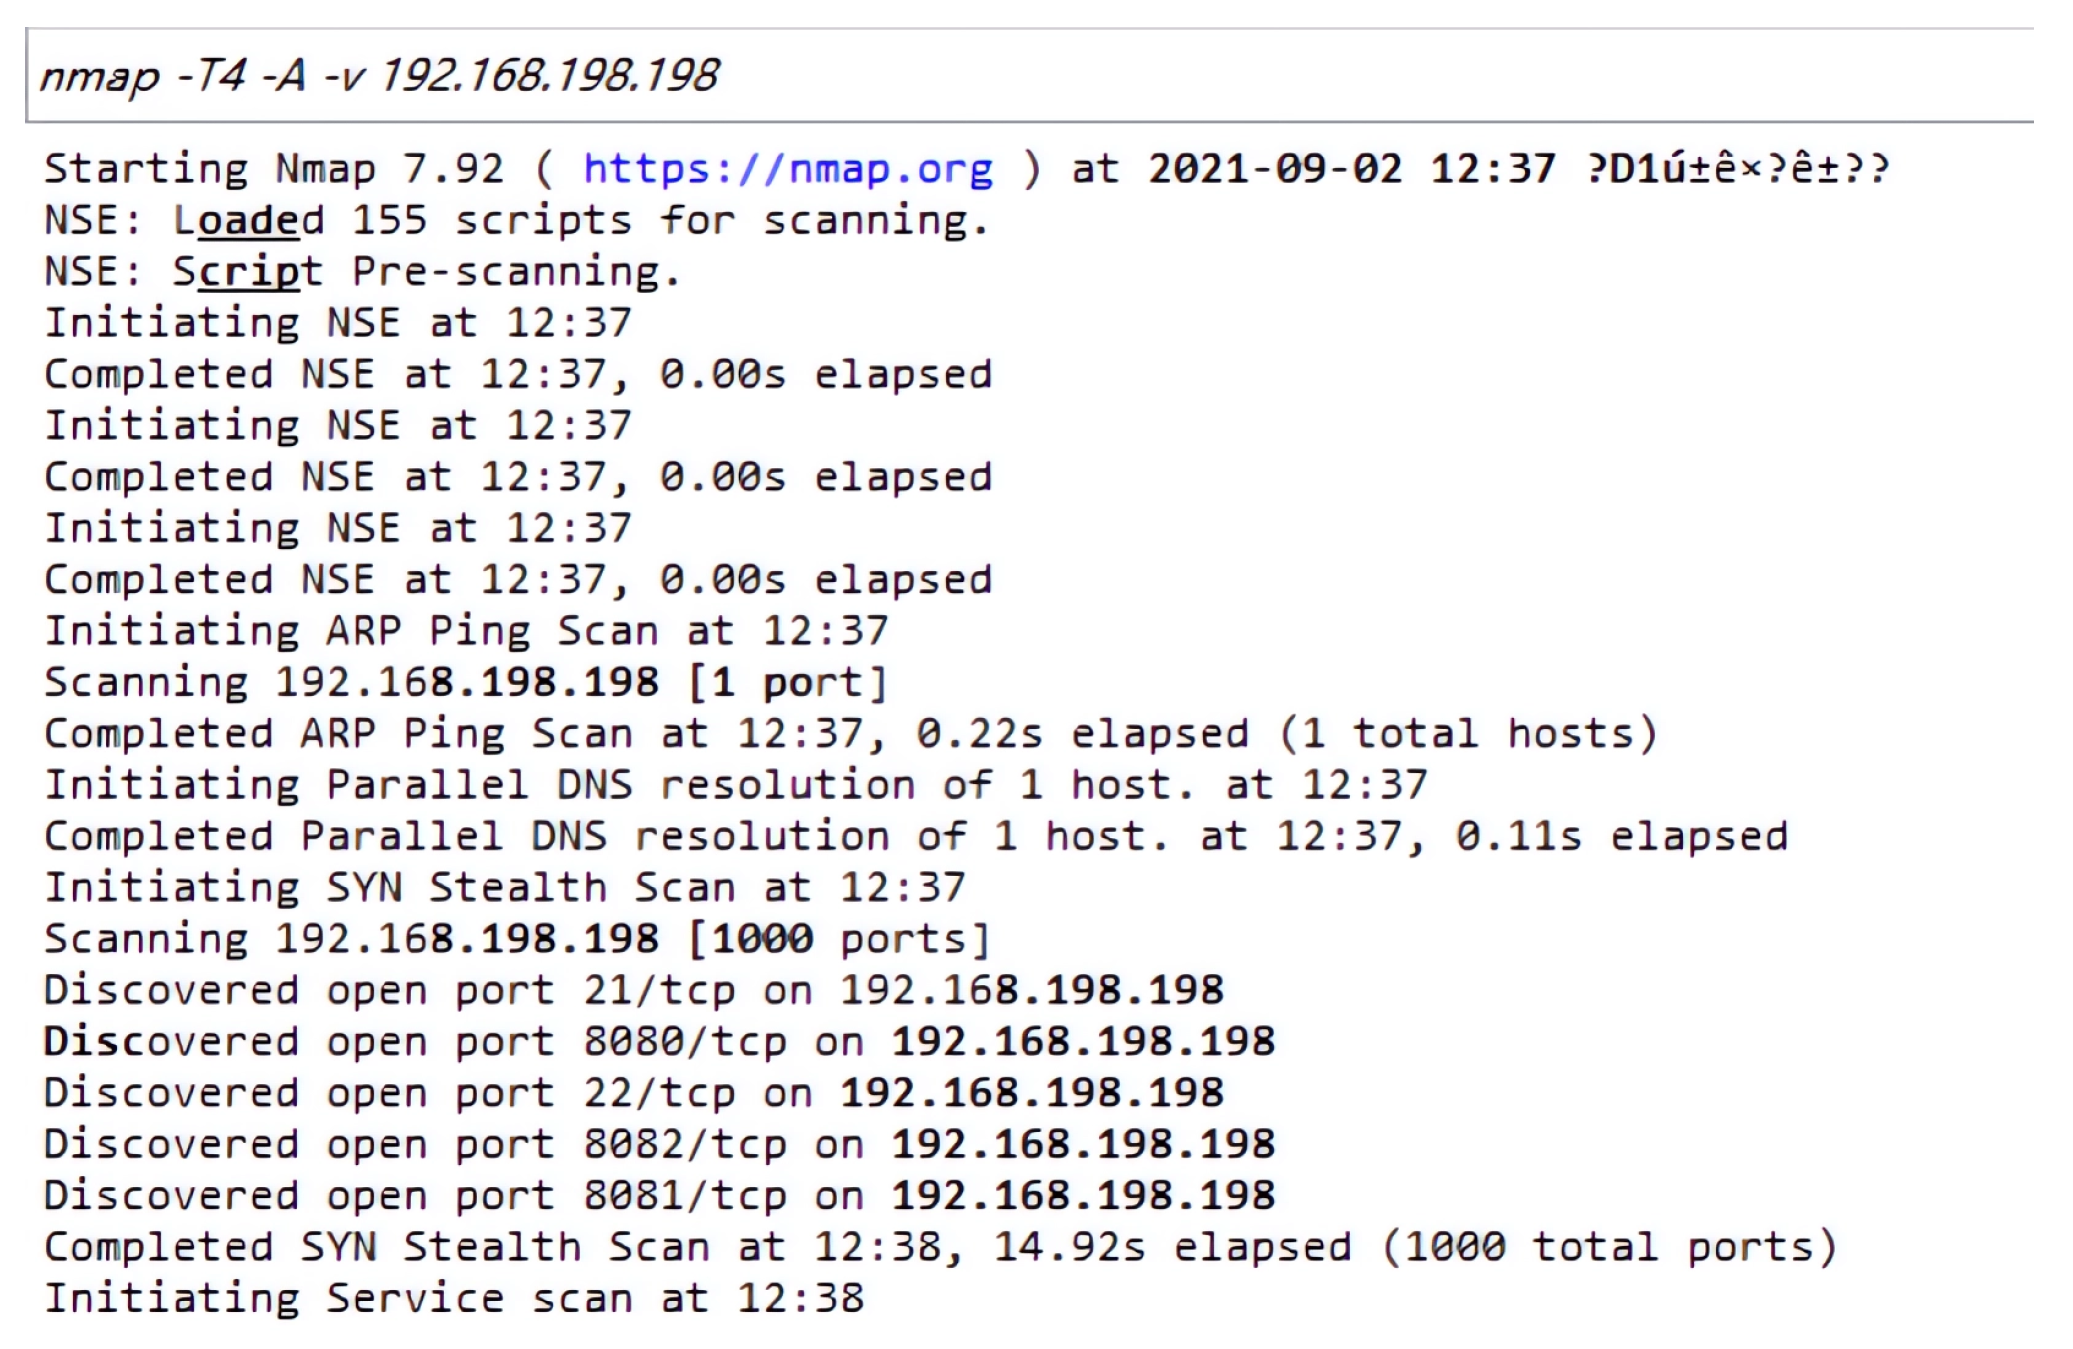Select the "Initiating Service scan" line
Image resolution: width=2073 pixels, height=1349 pixels.
[x=454, y=1299]
